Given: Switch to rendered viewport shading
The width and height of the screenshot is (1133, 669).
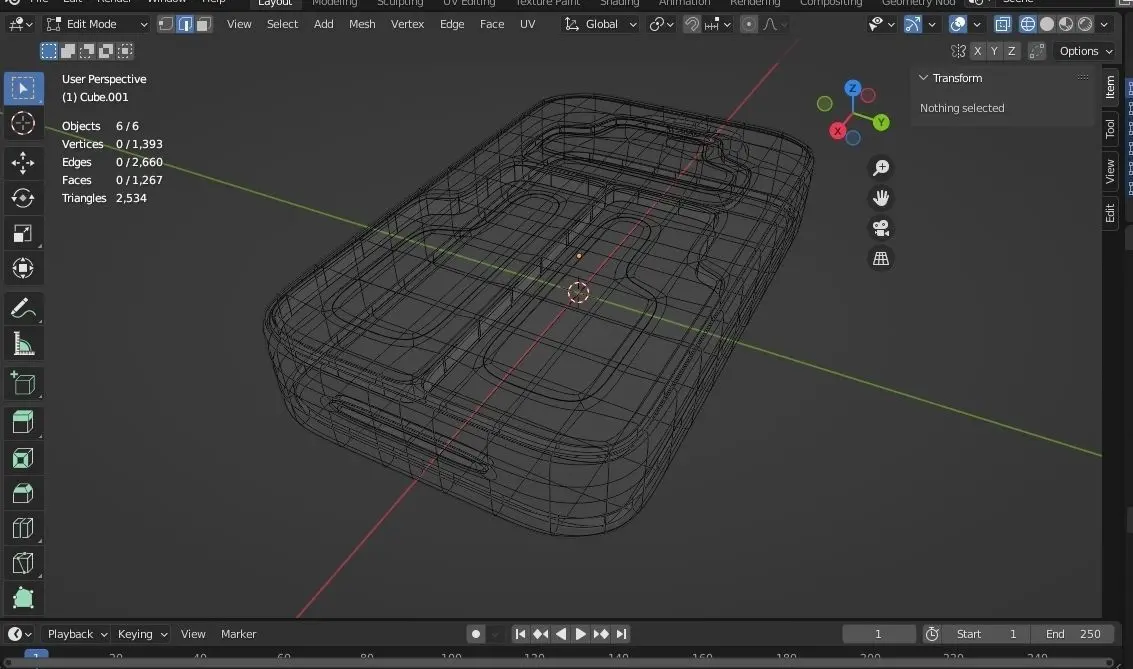Looking at the screenshot, I should 1085,25.
